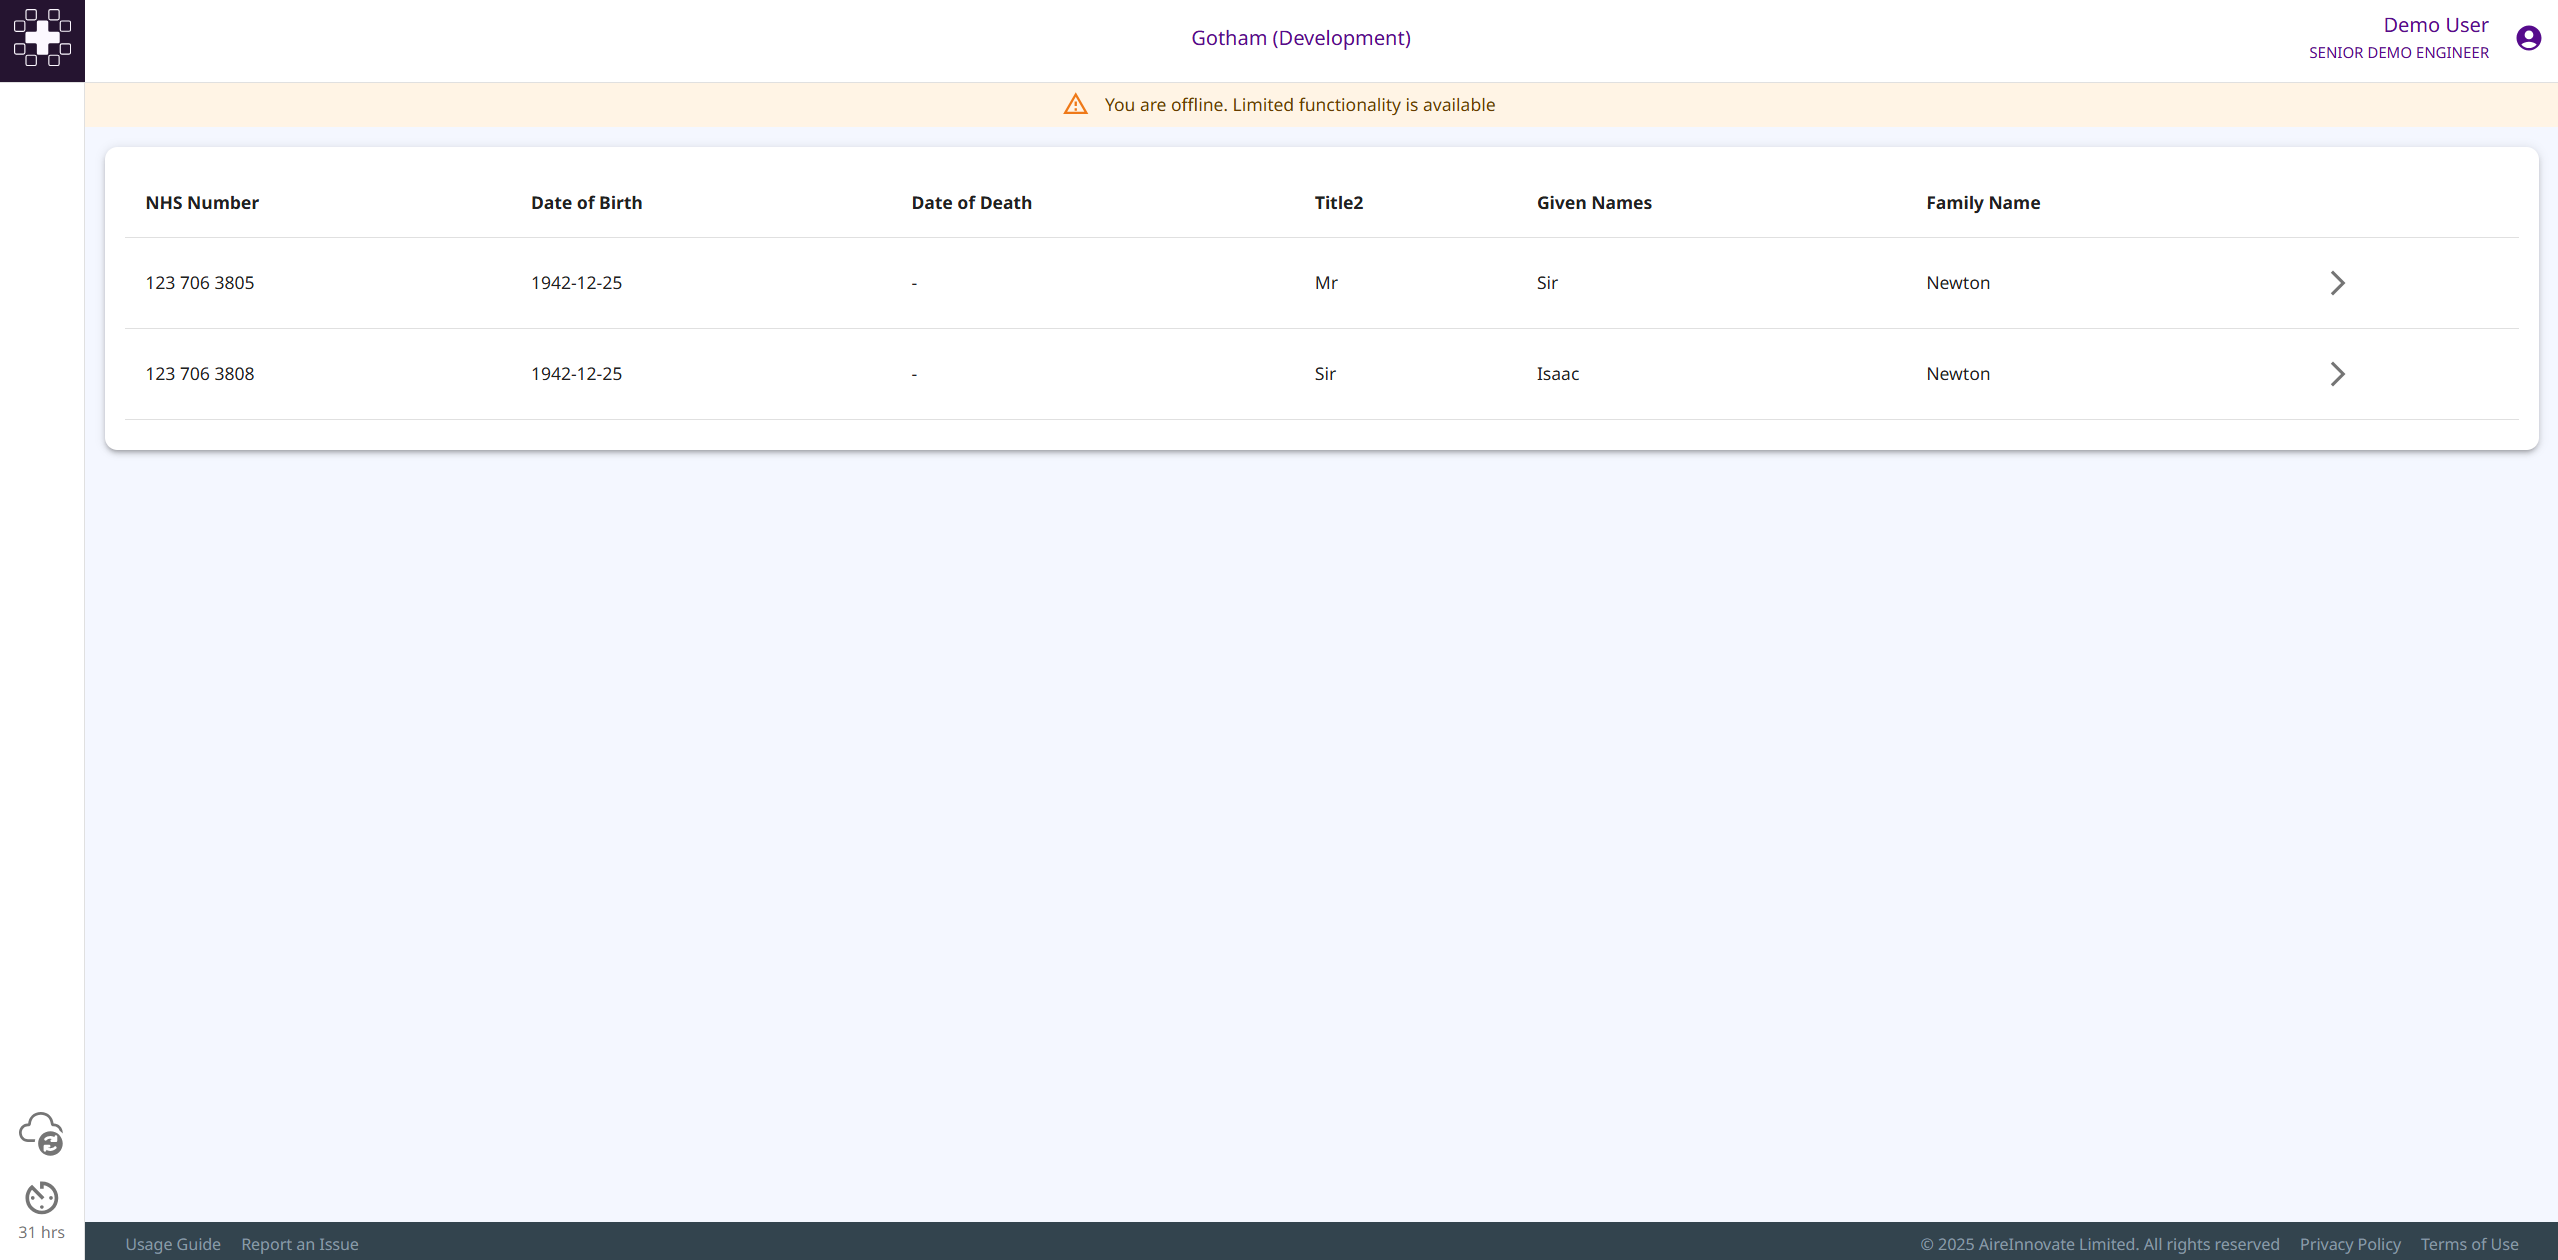The height and width of the screenshot is (1260, 2558).
Task: Click the app logo in the top-left corner
Action: click(x=42, y=40)
